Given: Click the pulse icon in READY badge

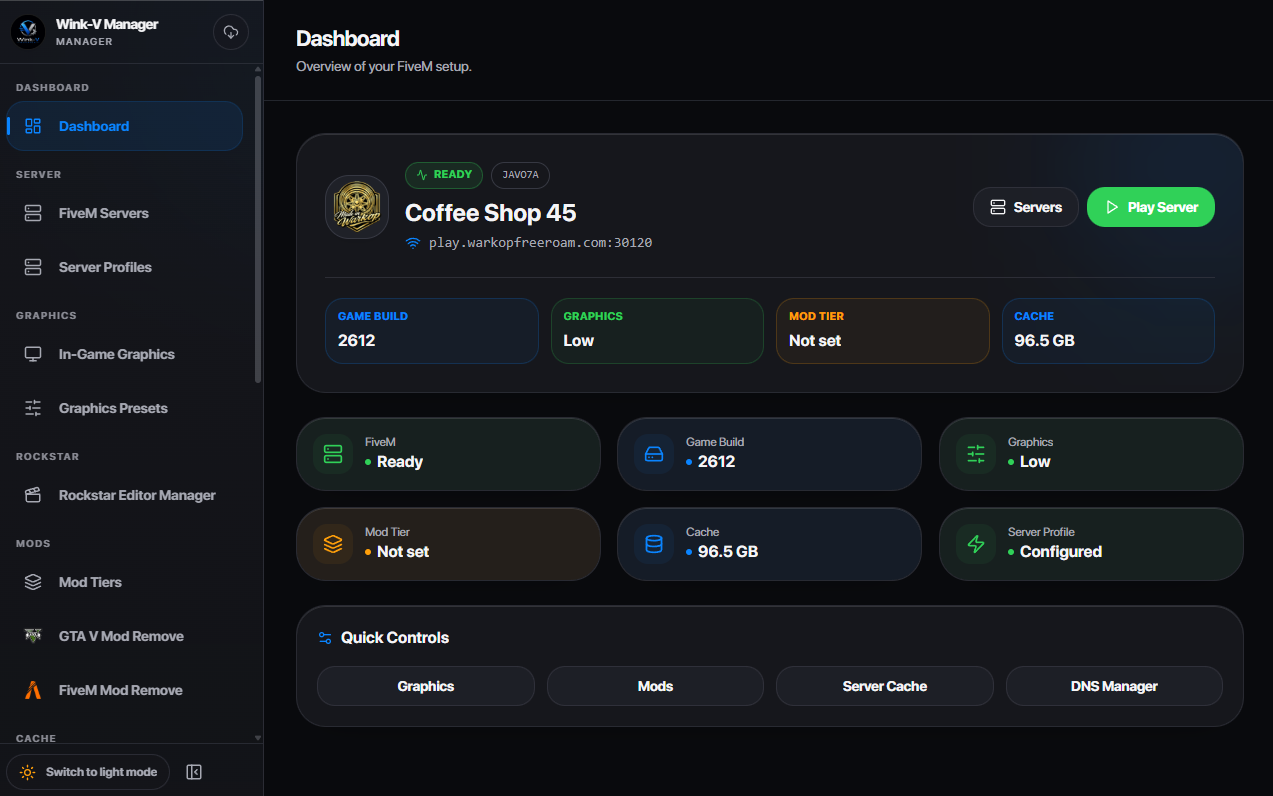Looking at the screenshot, I should [422, 175].
